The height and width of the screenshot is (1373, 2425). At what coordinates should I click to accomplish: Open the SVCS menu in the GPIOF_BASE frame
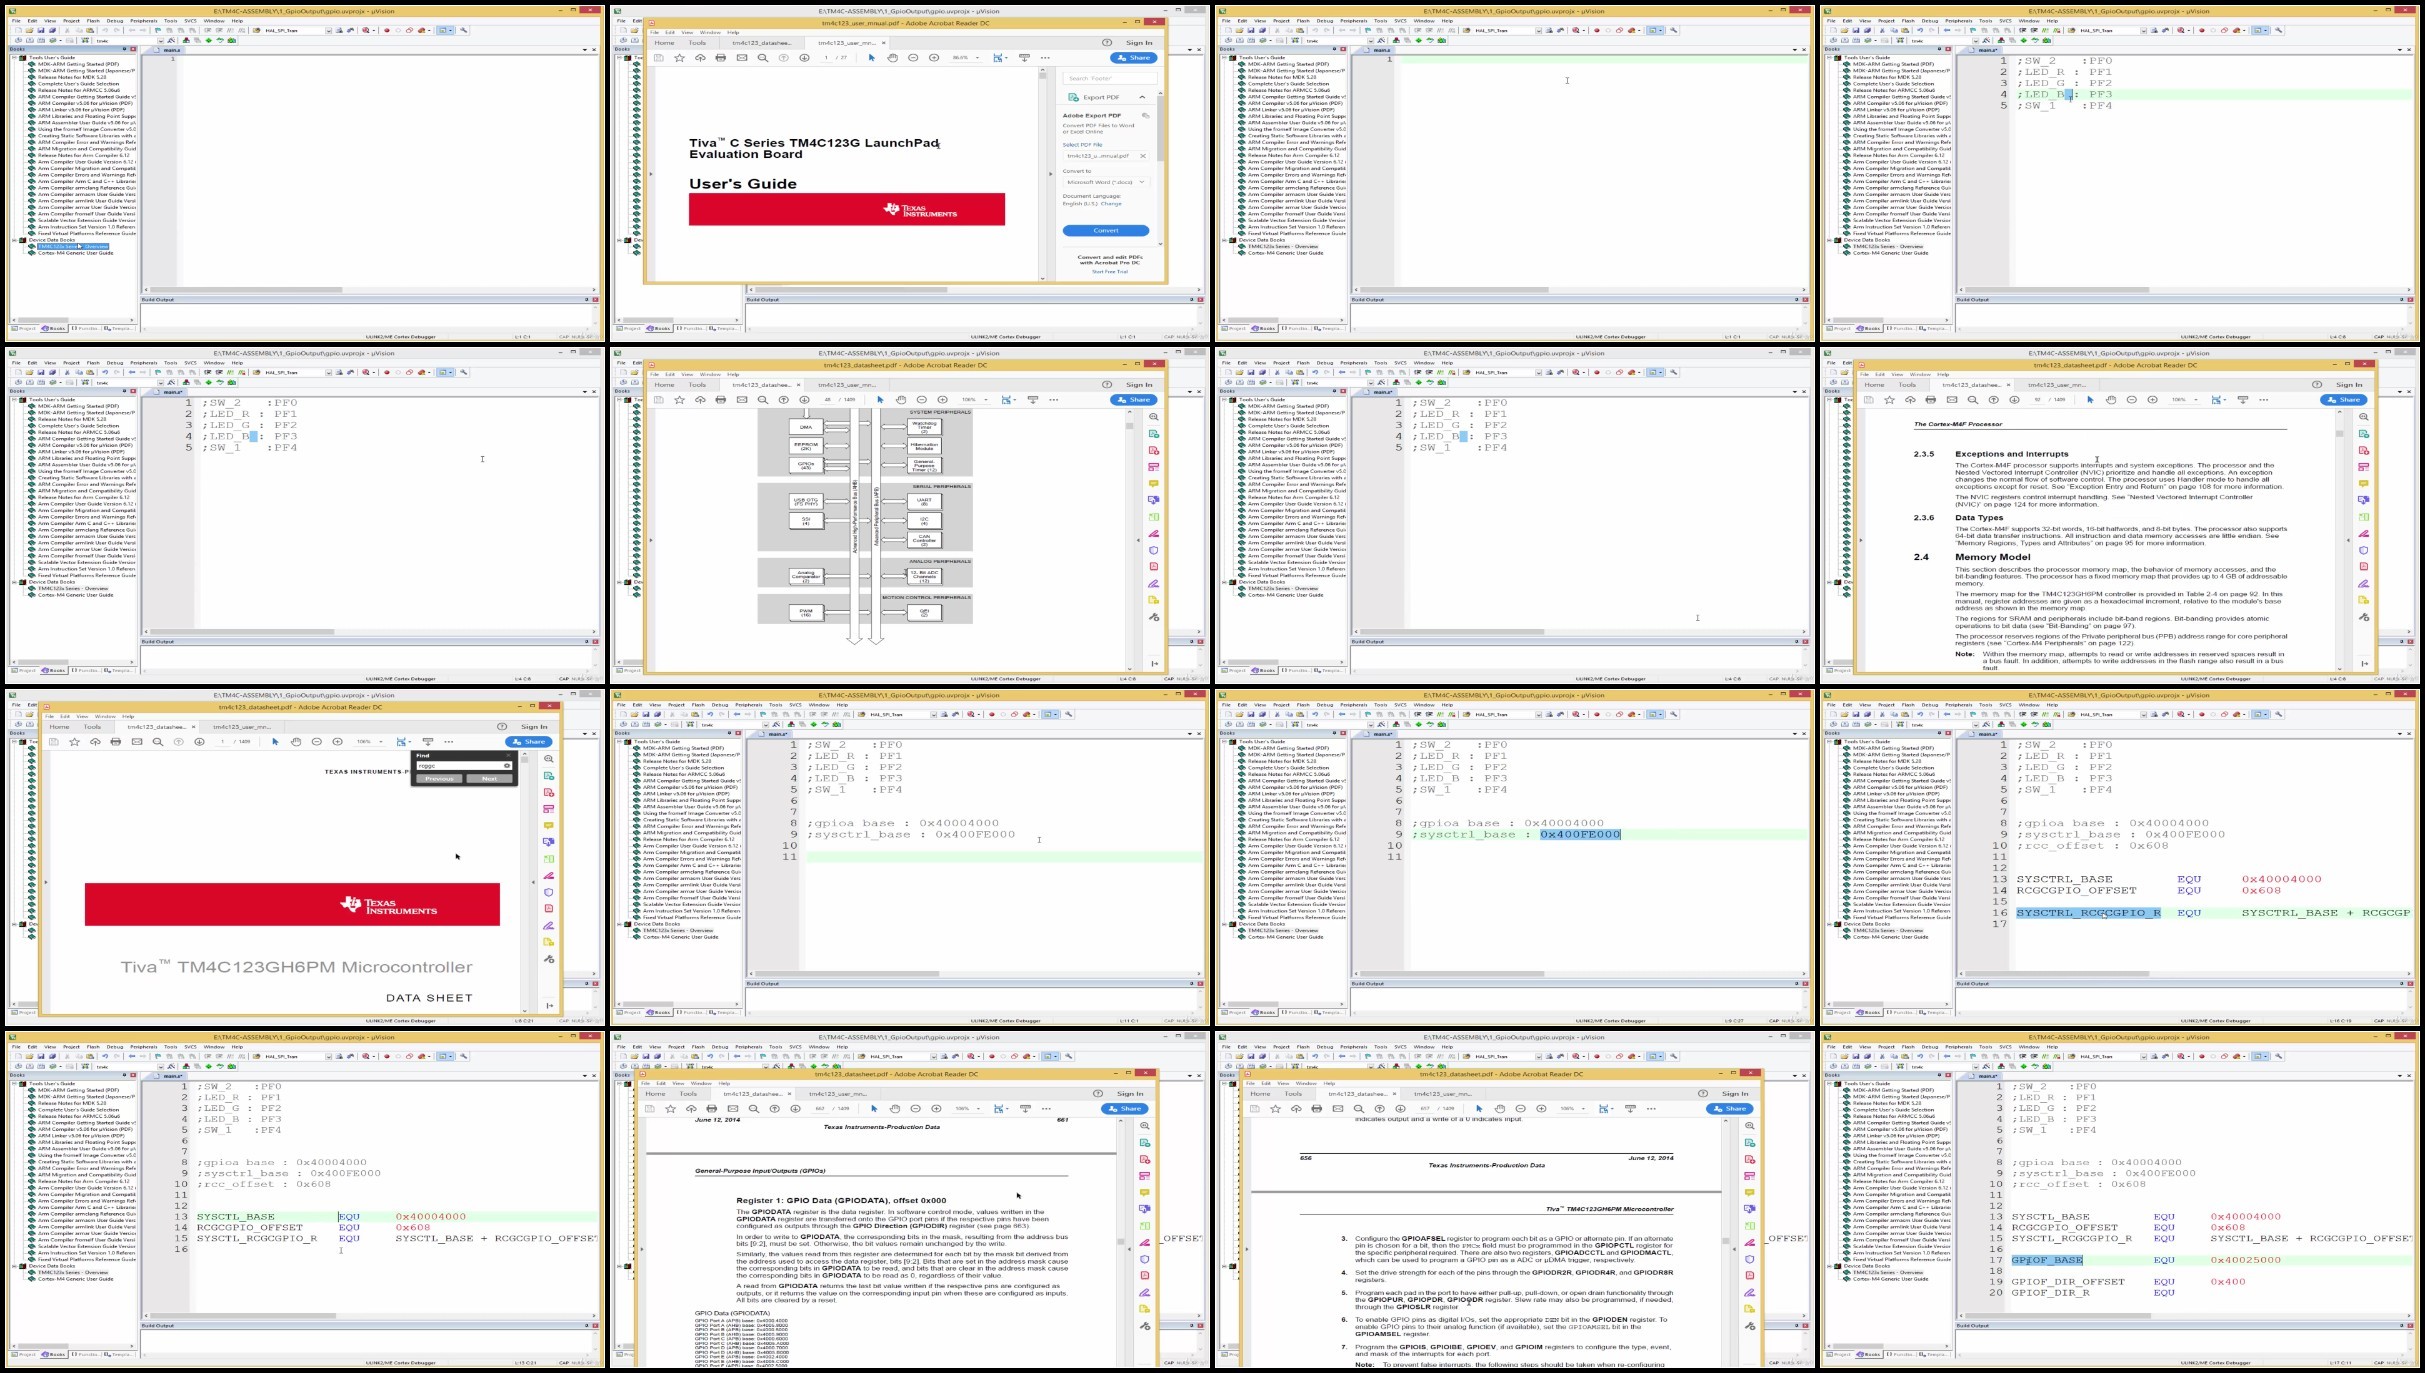tap(2005, 1047)
